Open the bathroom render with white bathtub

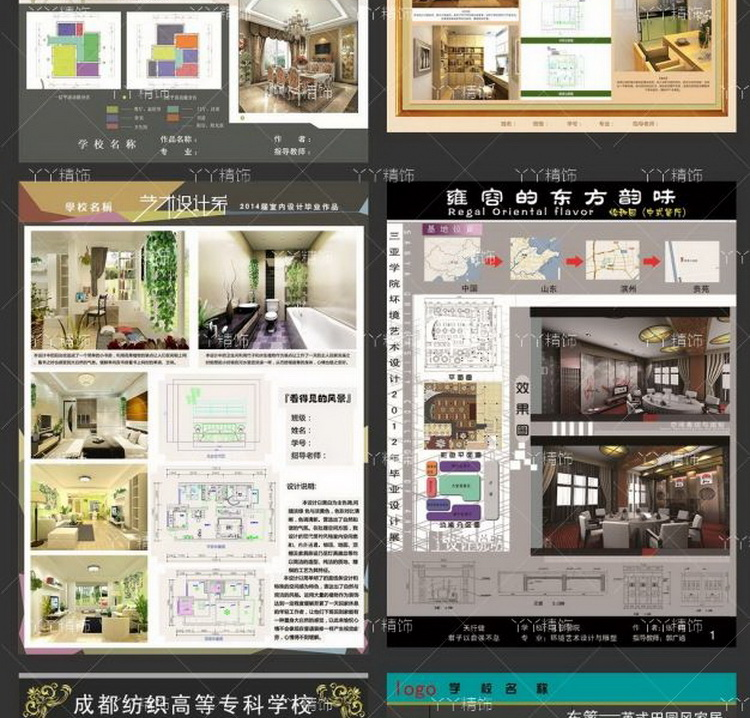277,290
